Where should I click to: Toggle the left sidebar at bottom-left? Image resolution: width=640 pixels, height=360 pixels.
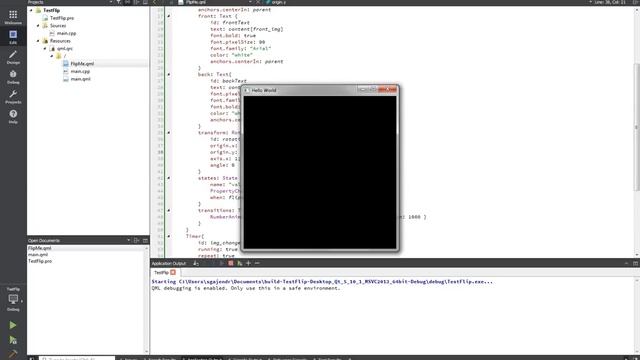pos(31,358)
